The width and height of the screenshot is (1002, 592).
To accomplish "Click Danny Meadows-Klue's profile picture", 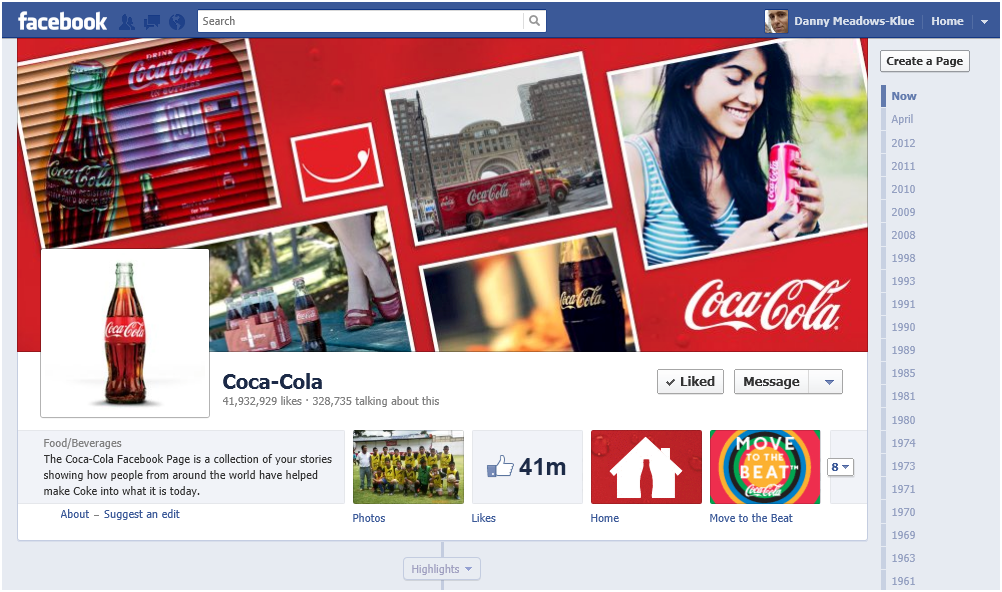I will point(776,21).
